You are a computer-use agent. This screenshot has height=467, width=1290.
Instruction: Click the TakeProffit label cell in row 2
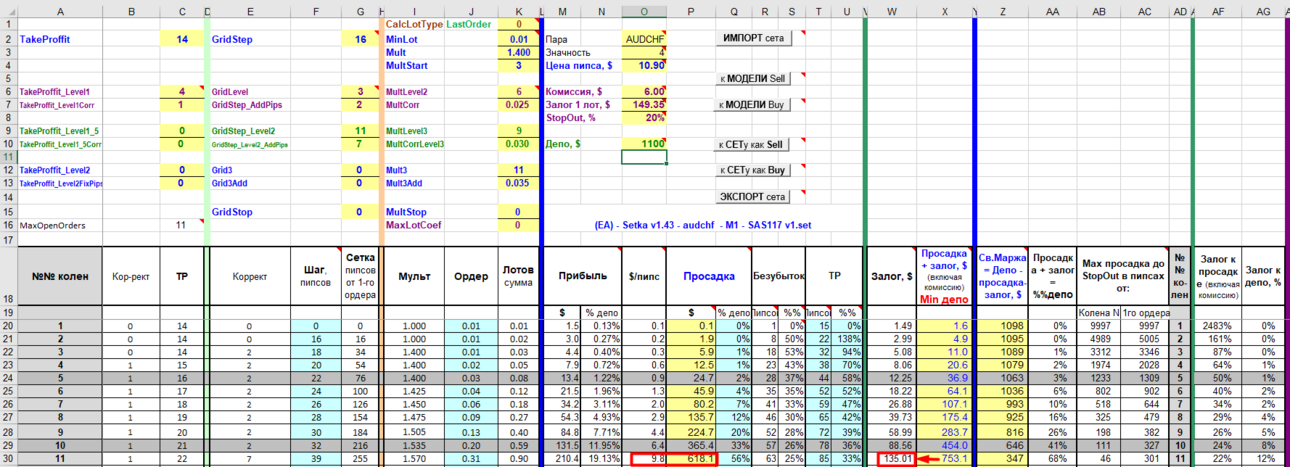[60, 38]
